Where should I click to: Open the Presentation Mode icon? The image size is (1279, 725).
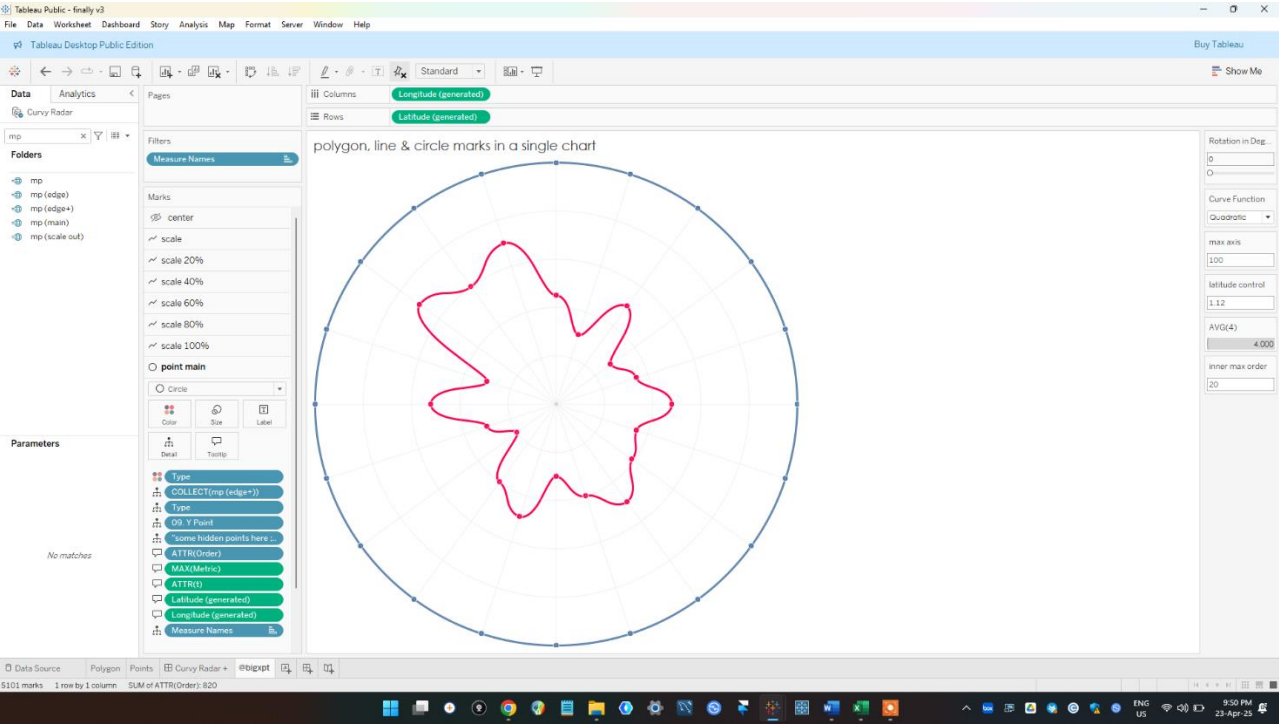537,72
